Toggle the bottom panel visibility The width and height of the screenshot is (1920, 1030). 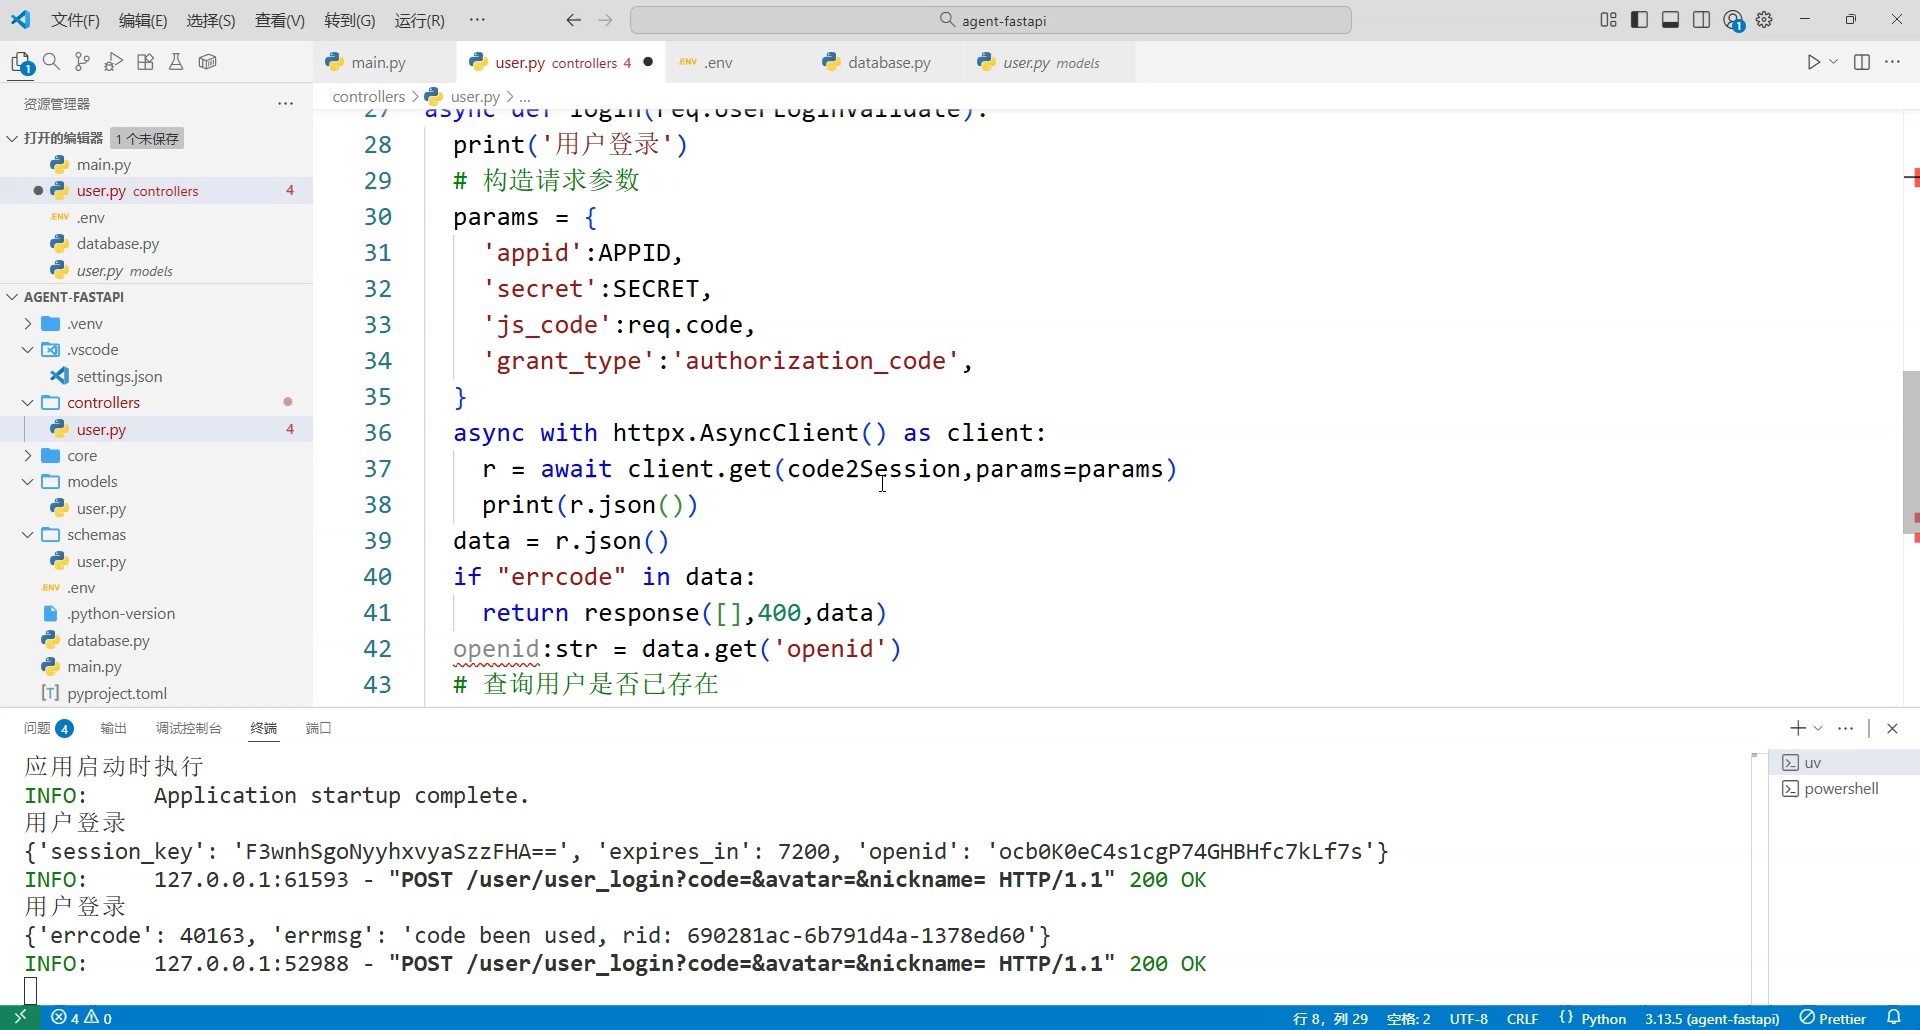pyautogui.click(x=1670, y=20)
